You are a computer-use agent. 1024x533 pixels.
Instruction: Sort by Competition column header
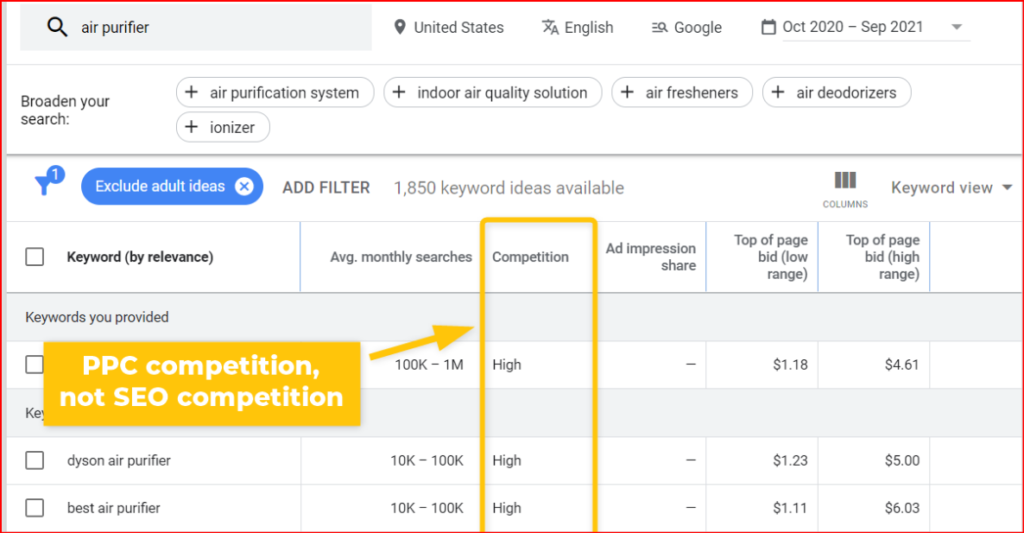(x=530, y=257)
